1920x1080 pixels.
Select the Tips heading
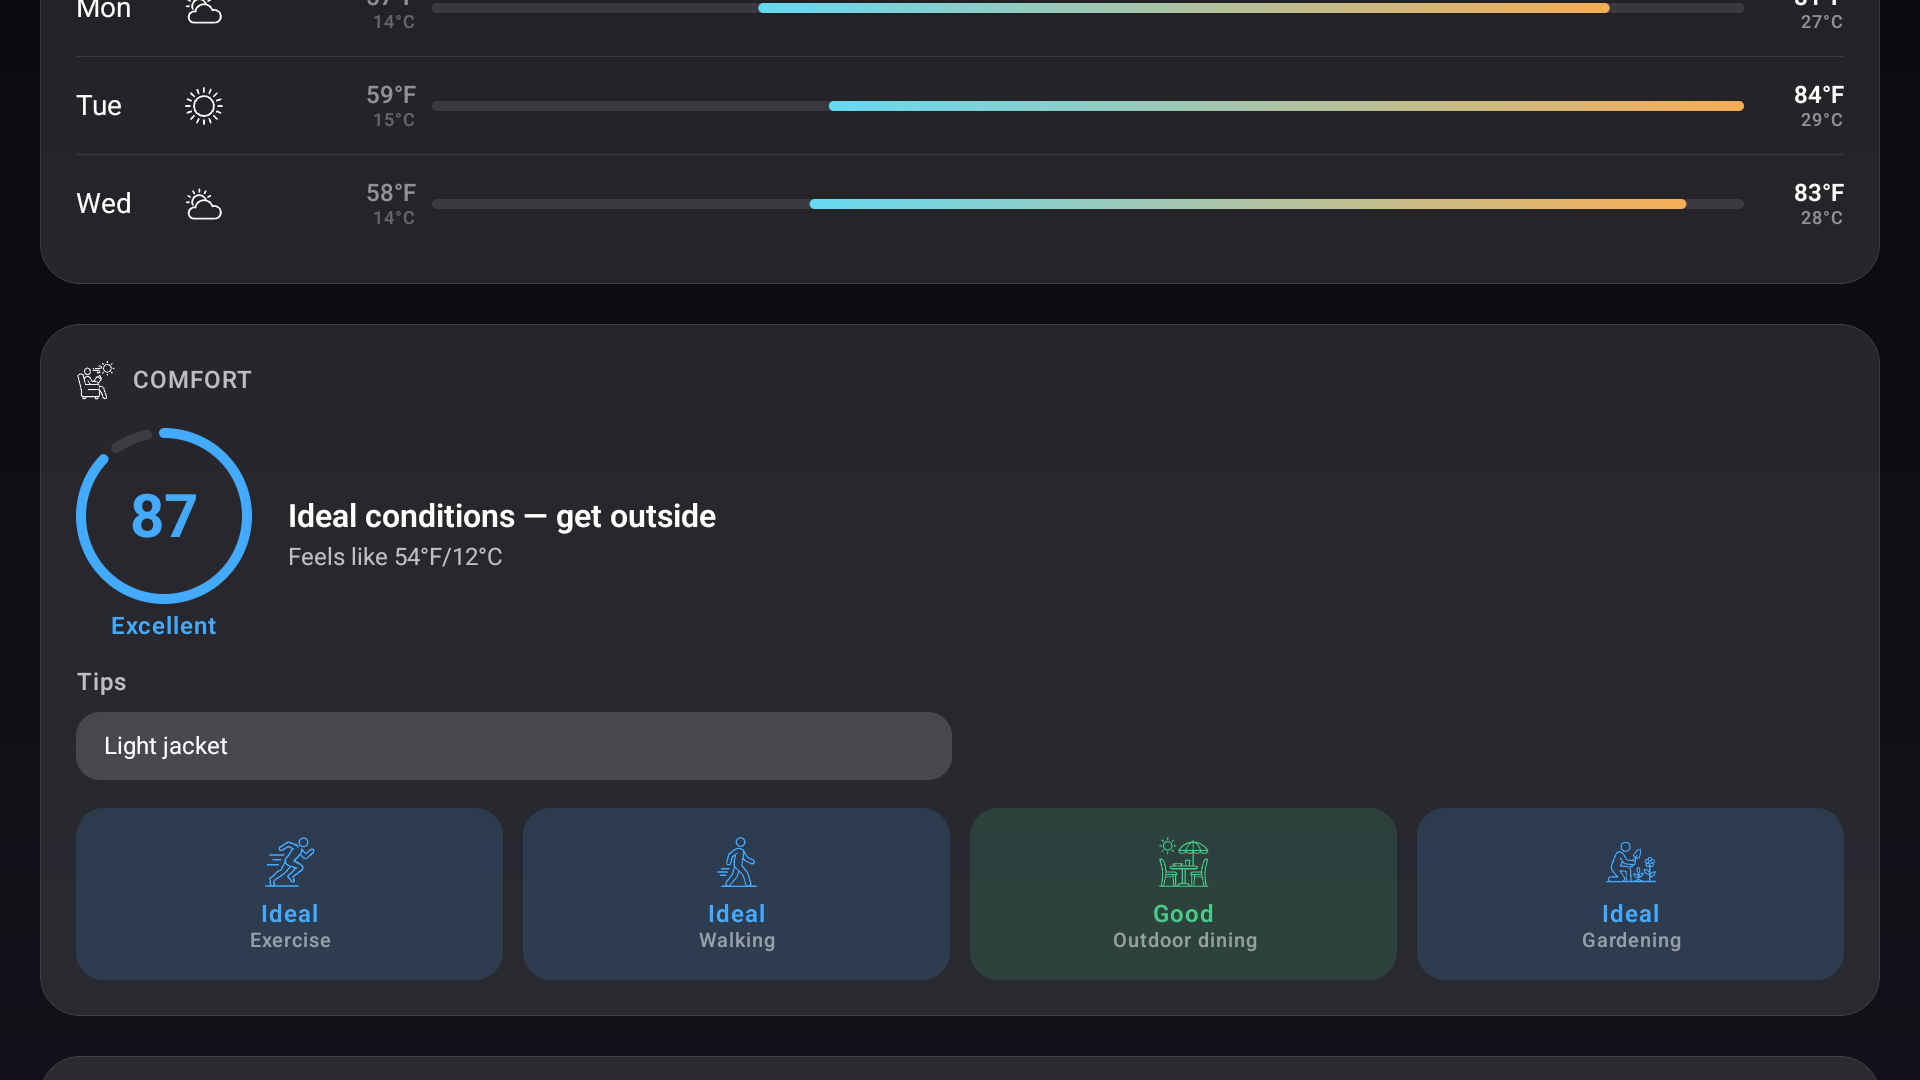tap(101, 681)
